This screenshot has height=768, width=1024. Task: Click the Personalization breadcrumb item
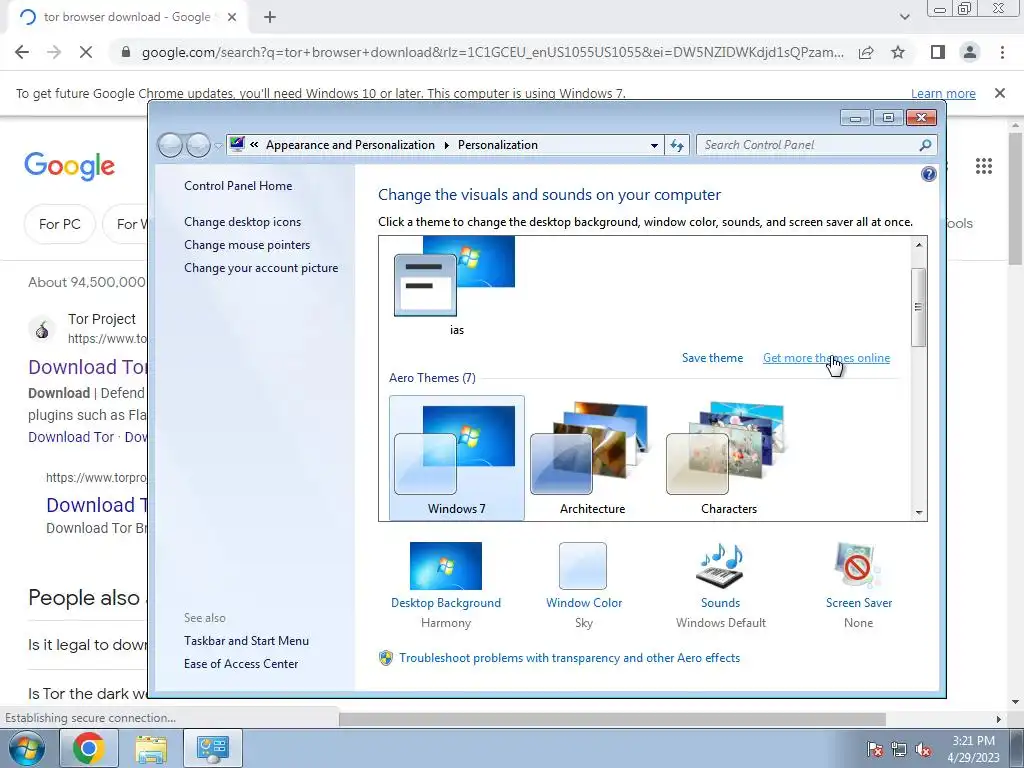pos(498,145)
